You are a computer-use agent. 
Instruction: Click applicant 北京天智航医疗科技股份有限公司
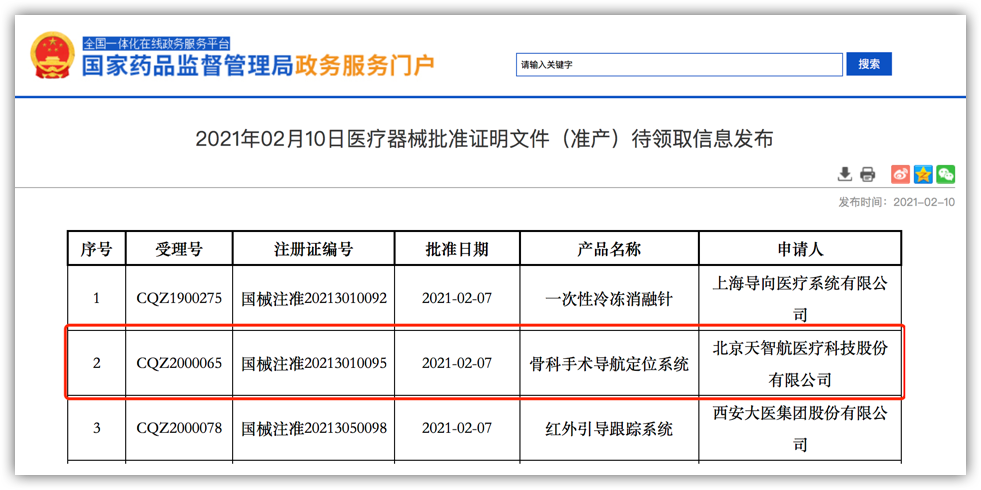pos(800,363)
